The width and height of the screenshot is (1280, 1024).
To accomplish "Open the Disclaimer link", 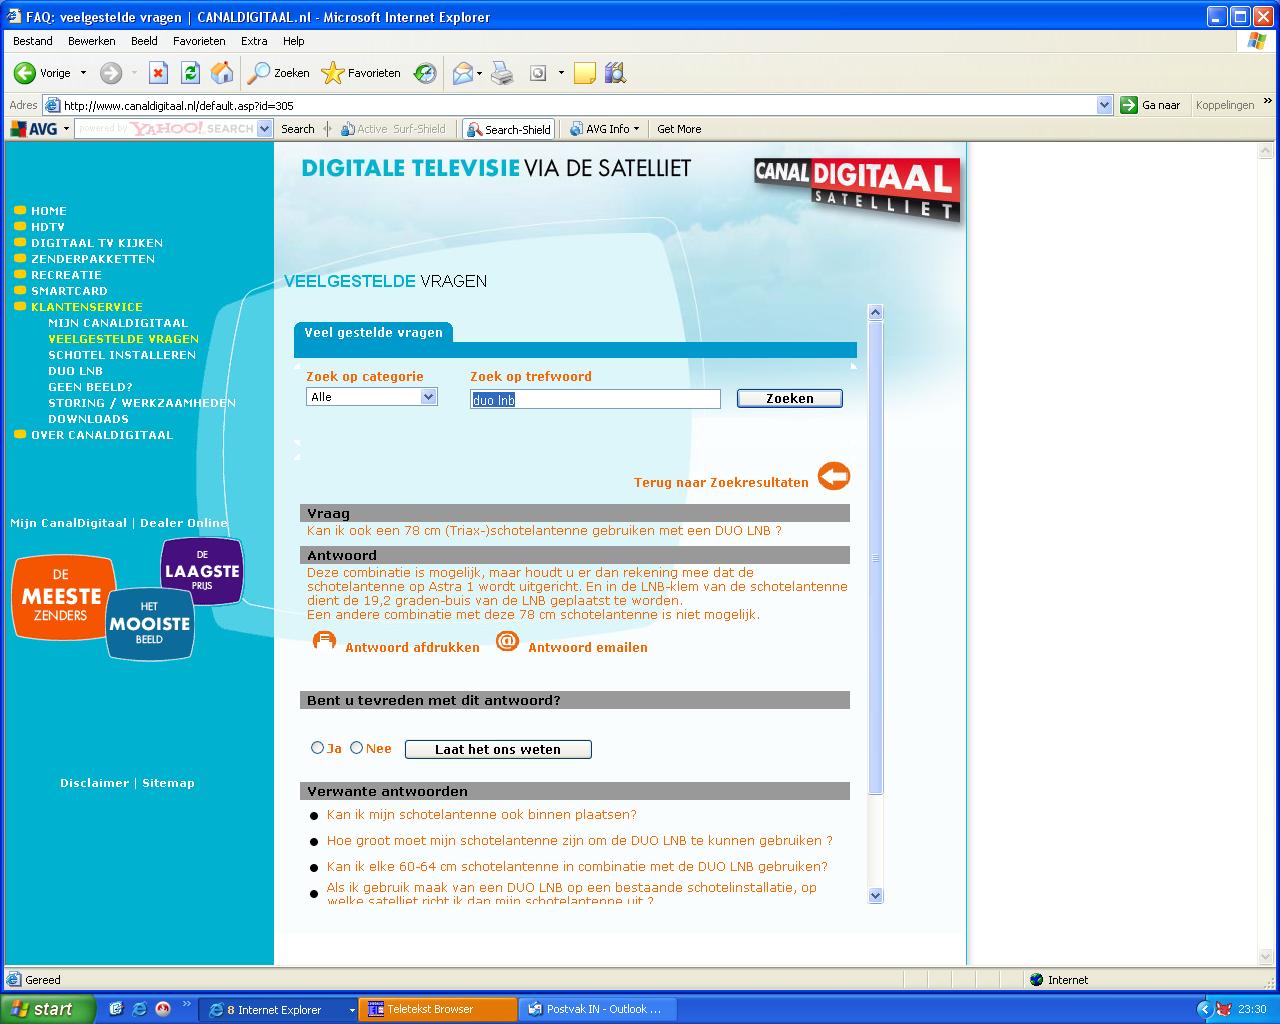I will (x=94, y=783).
